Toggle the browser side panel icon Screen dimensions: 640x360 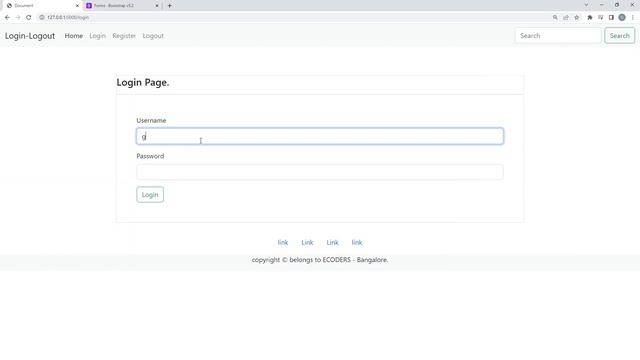611,18
